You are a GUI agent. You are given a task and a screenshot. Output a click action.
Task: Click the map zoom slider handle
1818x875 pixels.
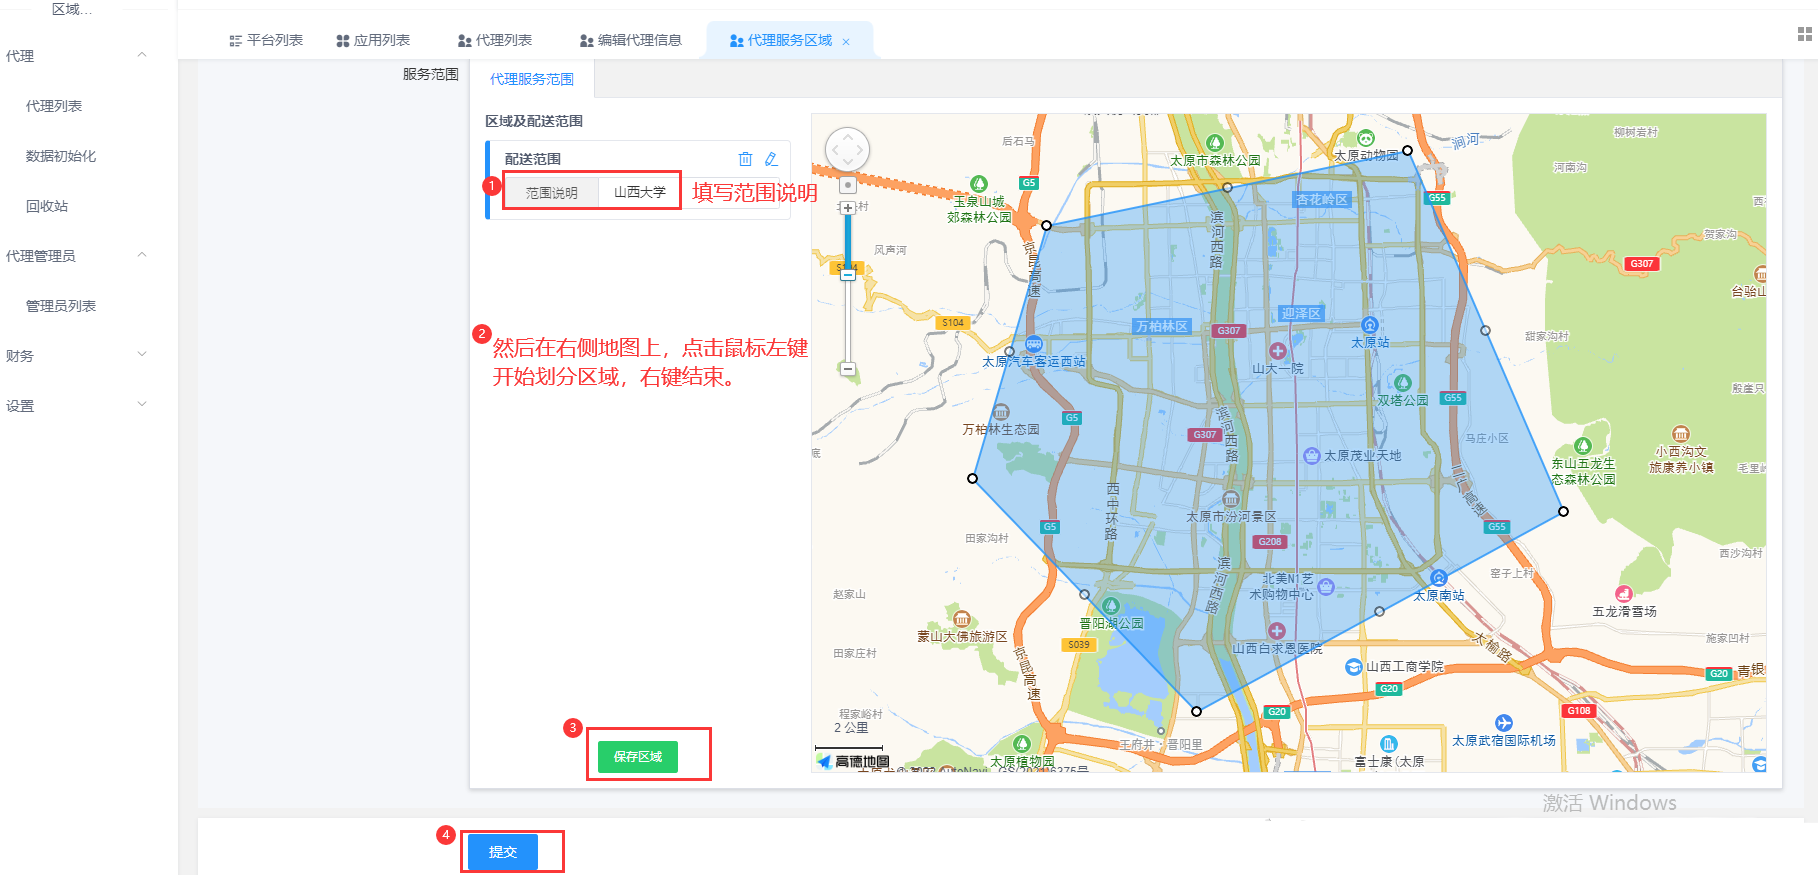(848, 274)
